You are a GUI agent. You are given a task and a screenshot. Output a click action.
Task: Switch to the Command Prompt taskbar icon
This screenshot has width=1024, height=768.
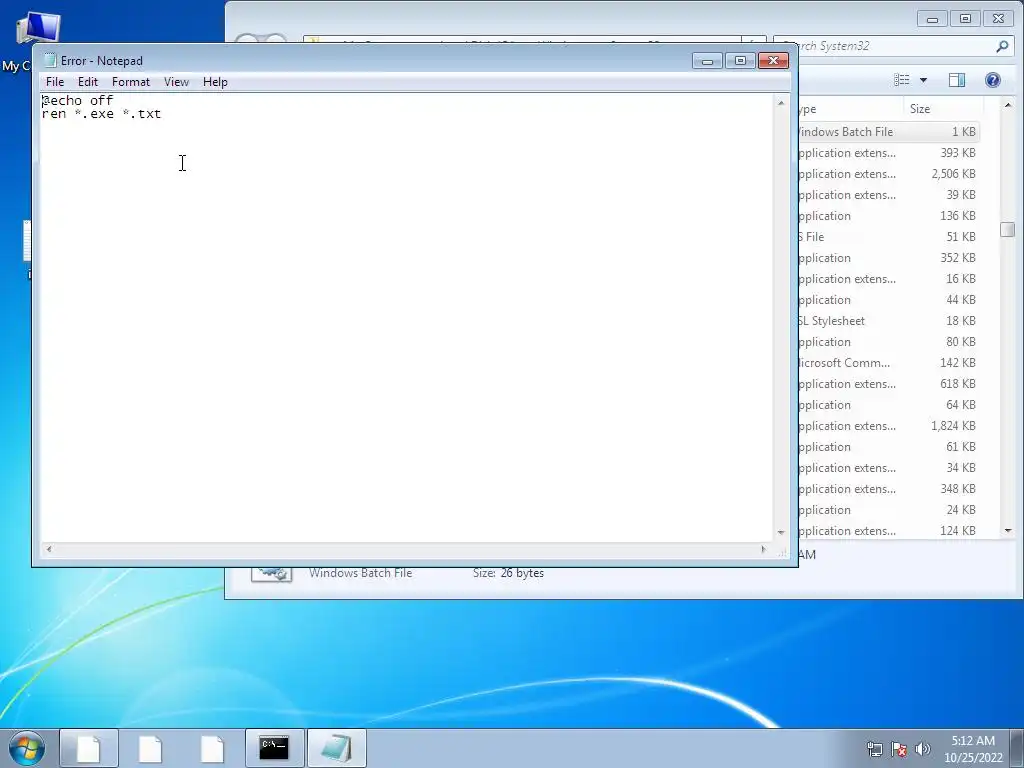(274, 748)
